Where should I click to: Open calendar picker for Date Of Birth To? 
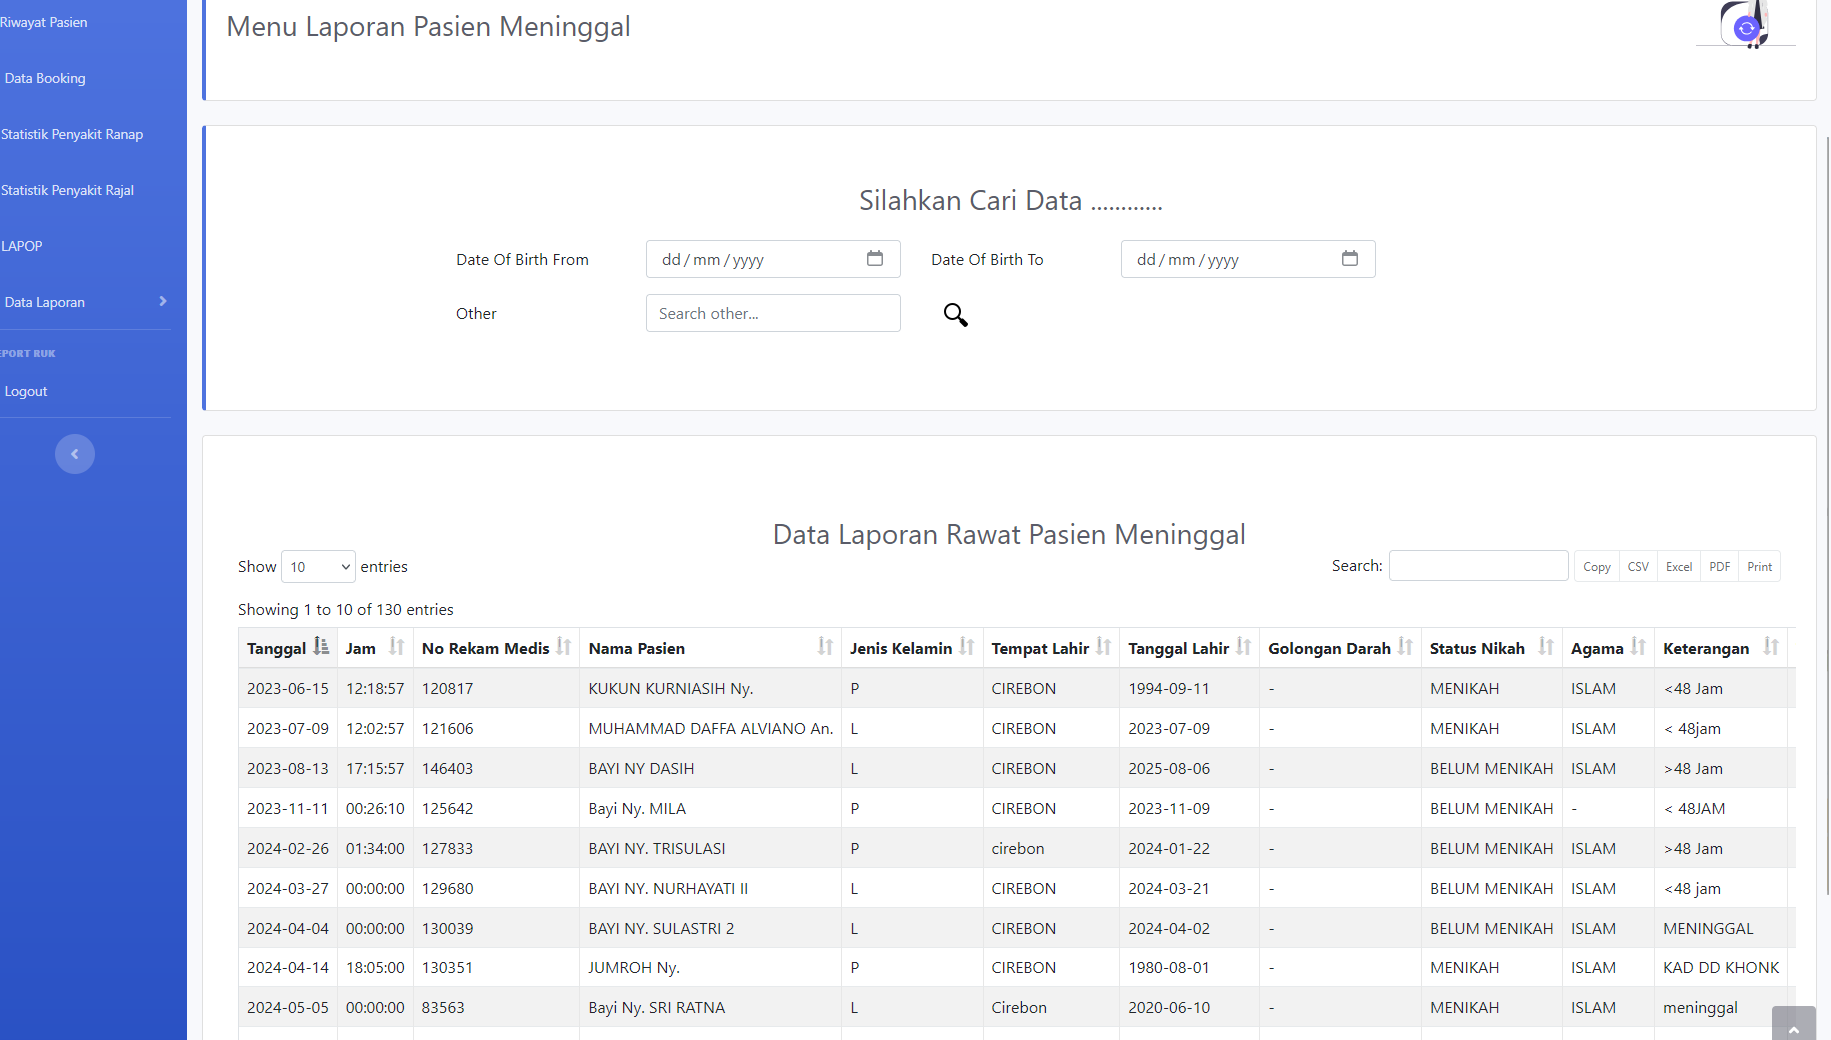click(x=1349, y=259)
